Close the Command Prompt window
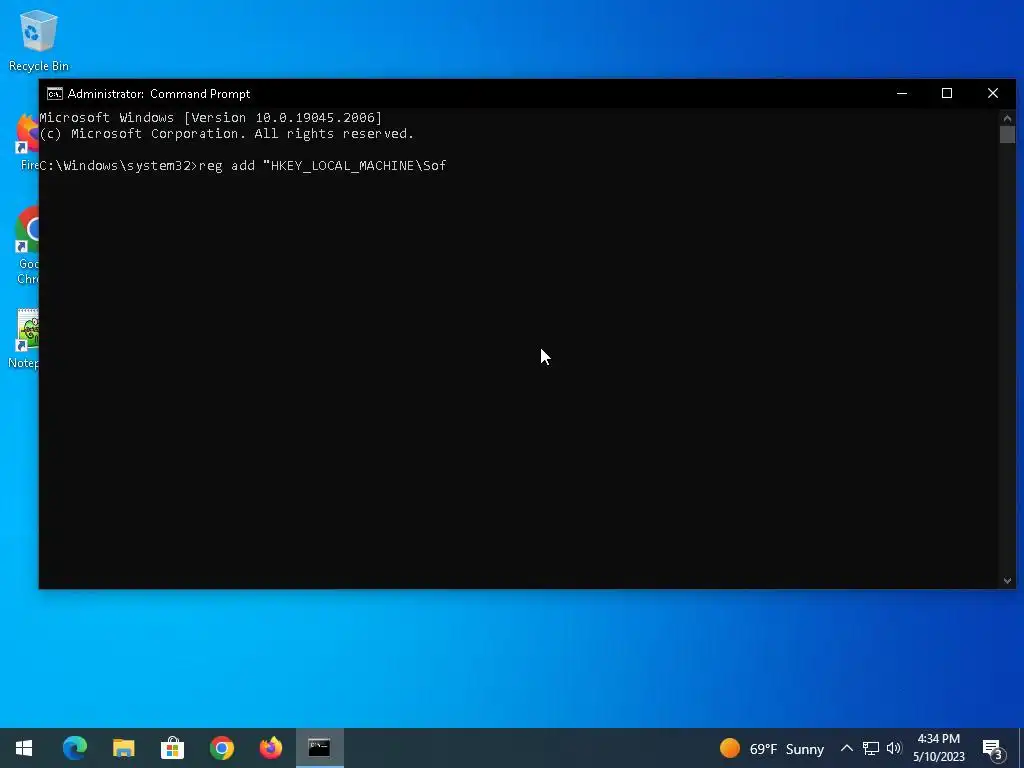Screen dimensions: 1024x768 993,93
